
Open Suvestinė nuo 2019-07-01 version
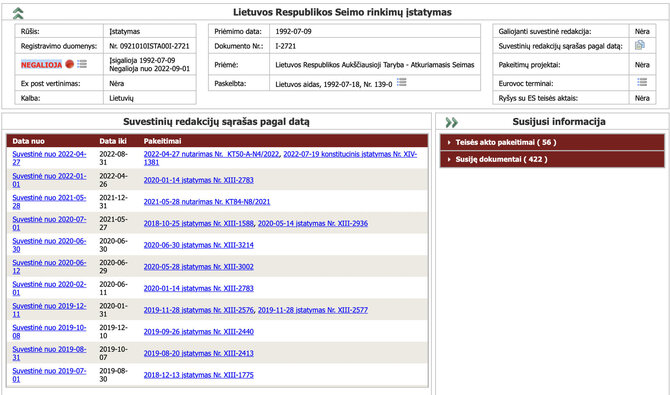[x=49, y=375]
